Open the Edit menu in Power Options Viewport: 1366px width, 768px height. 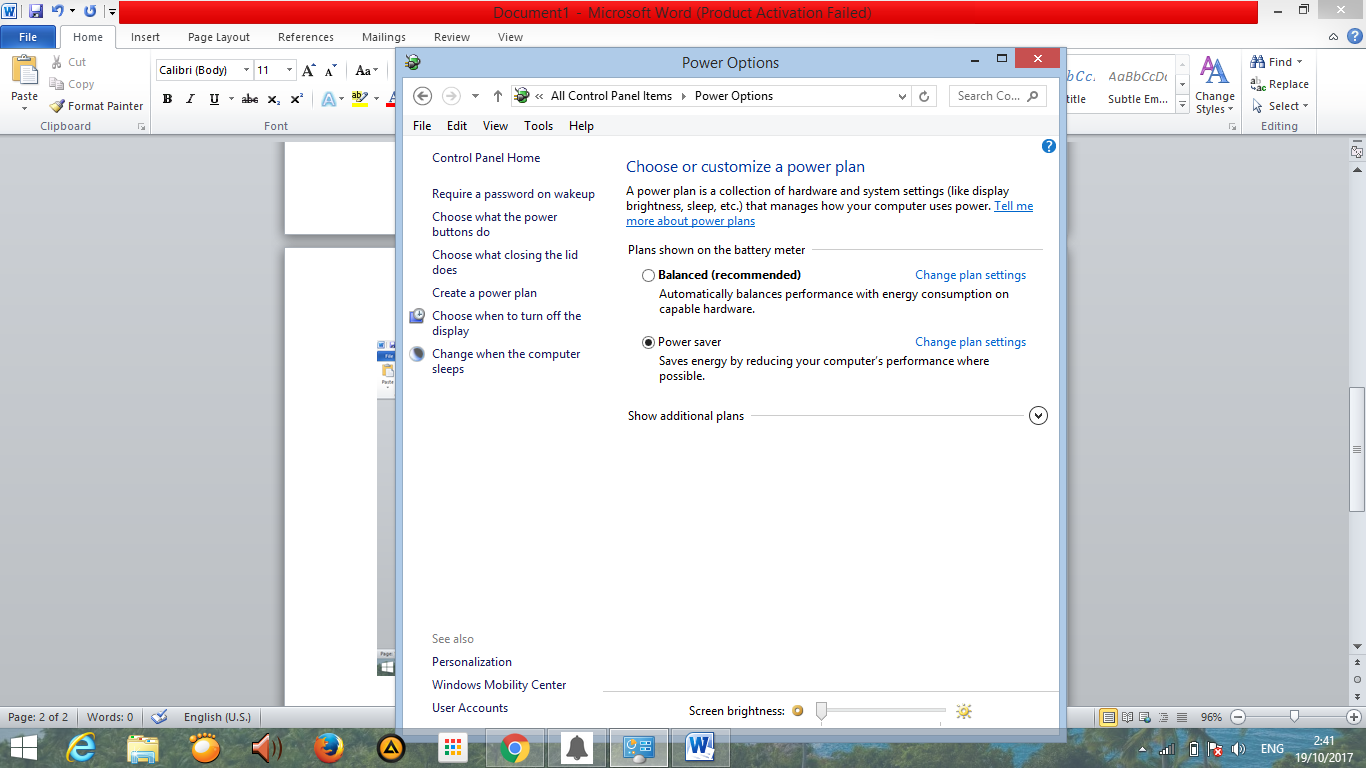[457, 126]
